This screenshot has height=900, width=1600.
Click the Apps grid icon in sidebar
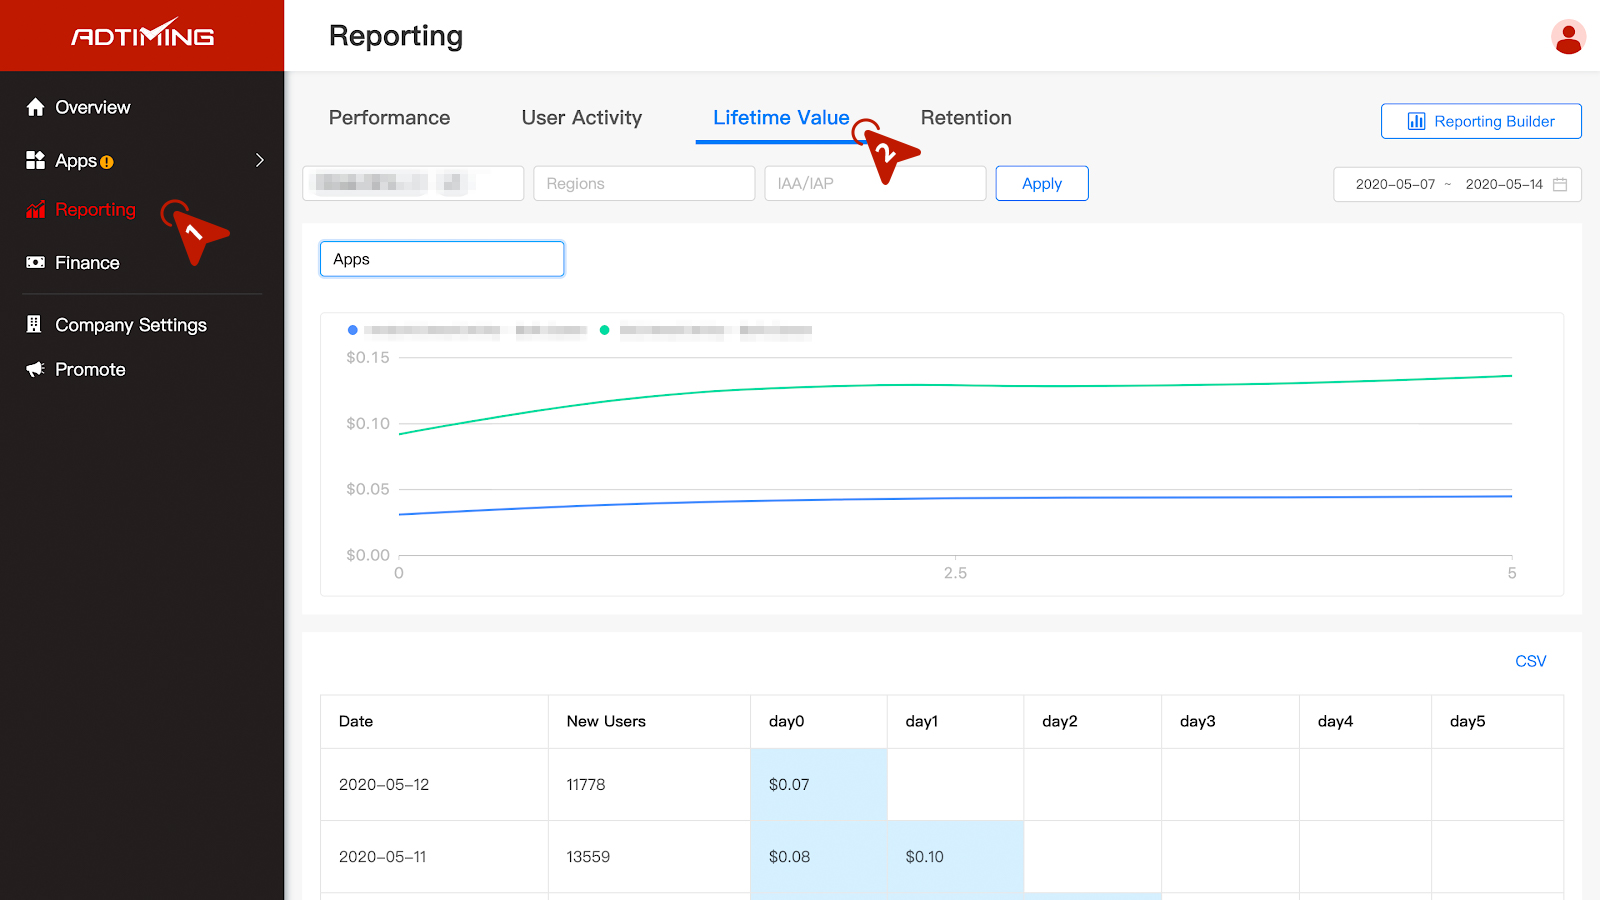[36, 160]
